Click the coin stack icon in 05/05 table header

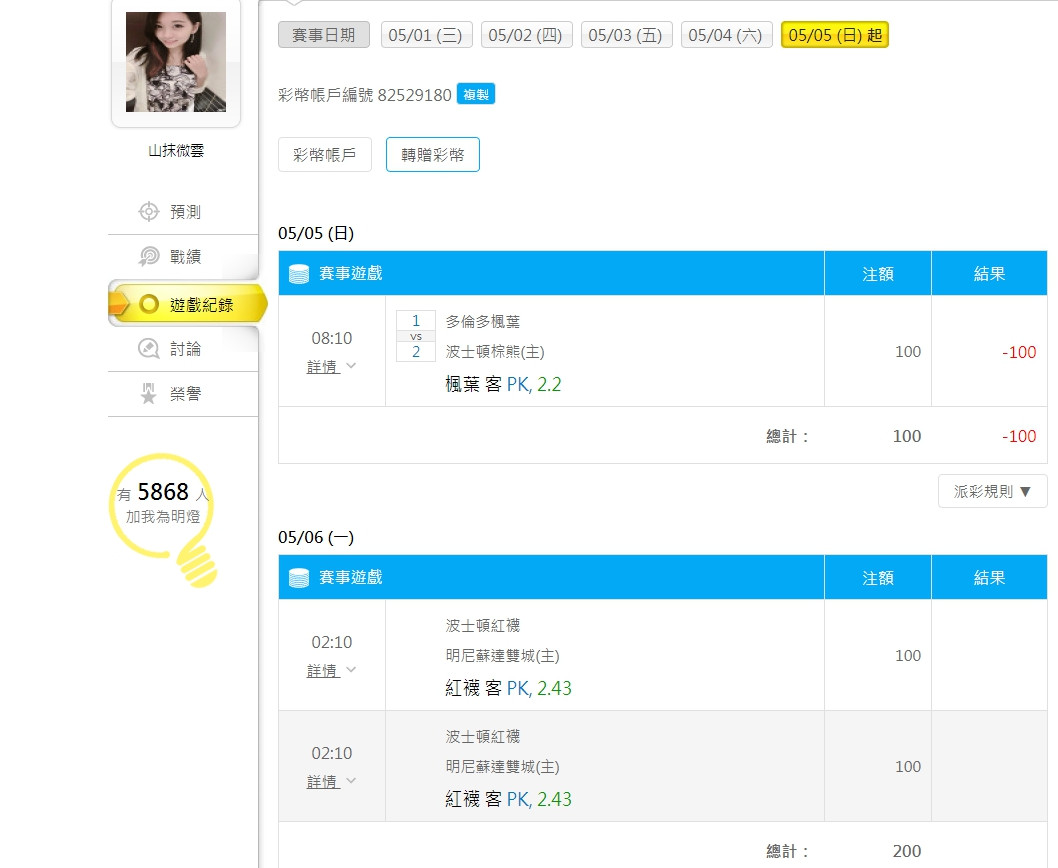pyautogui.click(x=298, y=274)
